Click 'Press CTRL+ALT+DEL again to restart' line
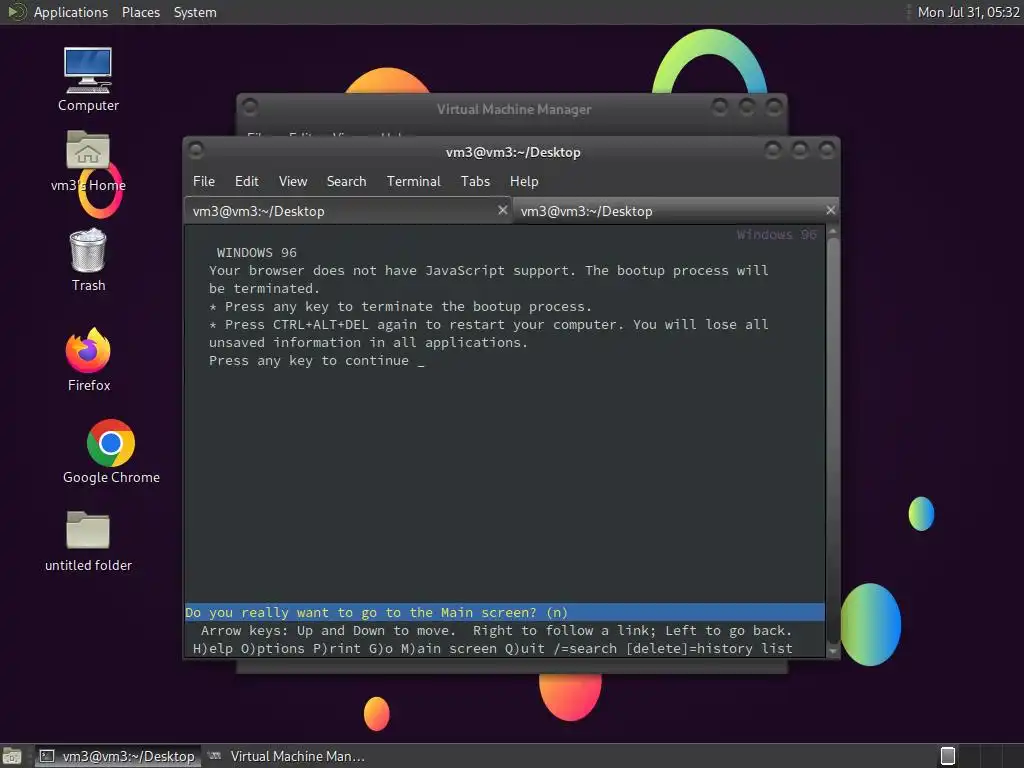Viewport: 1024px width, 768px height. (x=488, y=325)
